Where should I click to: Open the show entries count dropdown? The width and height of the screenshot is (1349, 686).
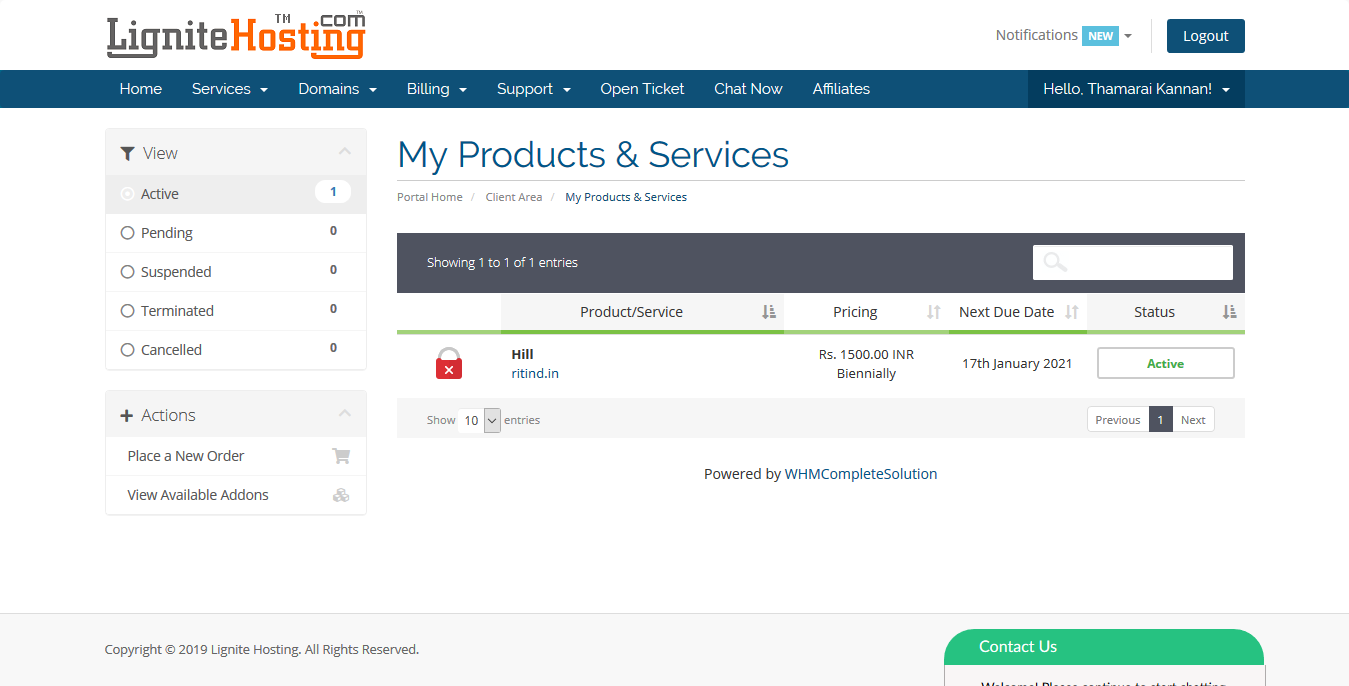pyautogui.click(x=480, y=420)
